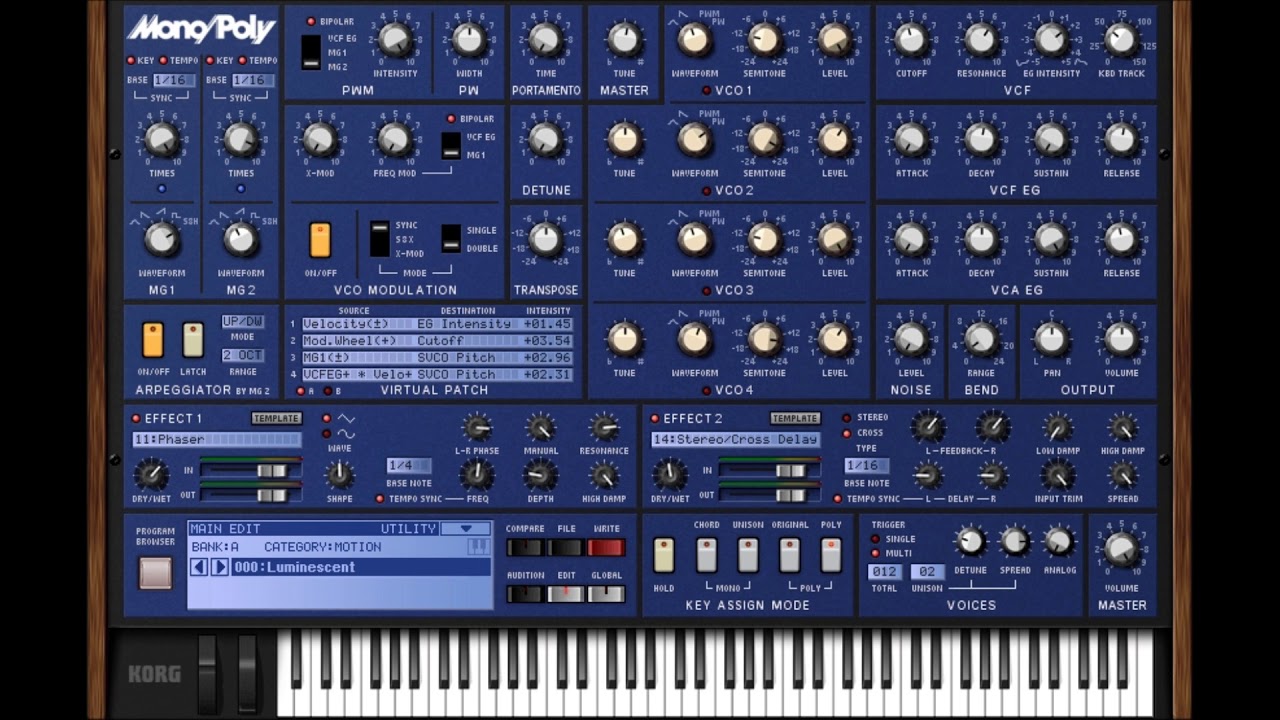Open Effect 2 BASE NOTE 1/16 selector
The width and height of the screenshot is (1280, 720).
point(867,466)
